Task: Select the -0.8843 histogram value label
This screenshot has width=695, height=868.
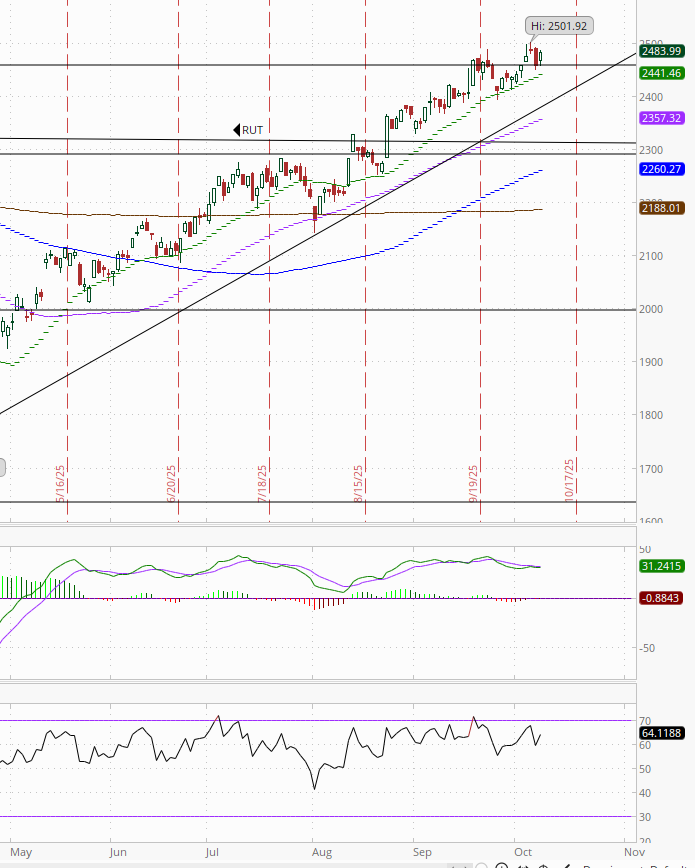Action: click(662, 598)
